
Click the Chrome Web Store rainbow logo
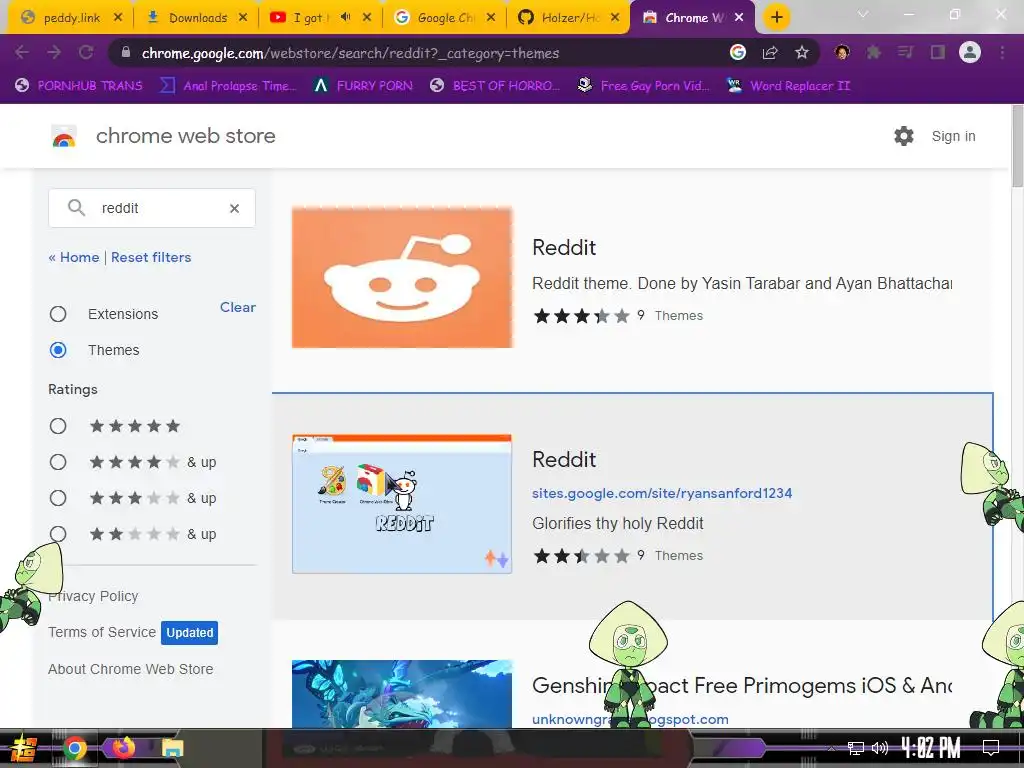(64, 136)
